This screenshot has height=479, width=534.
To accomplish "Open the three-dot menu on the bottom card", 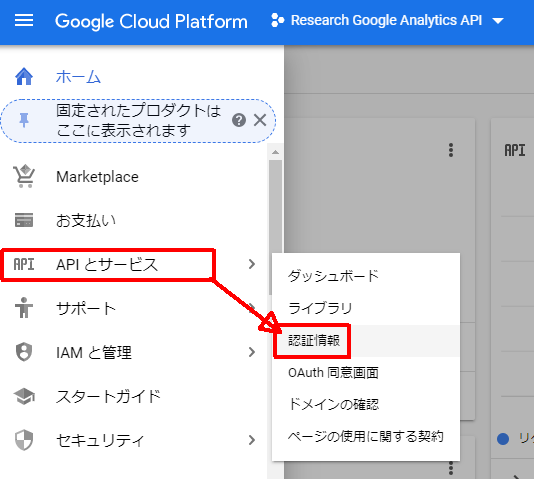I will click(x=451, y=469).
